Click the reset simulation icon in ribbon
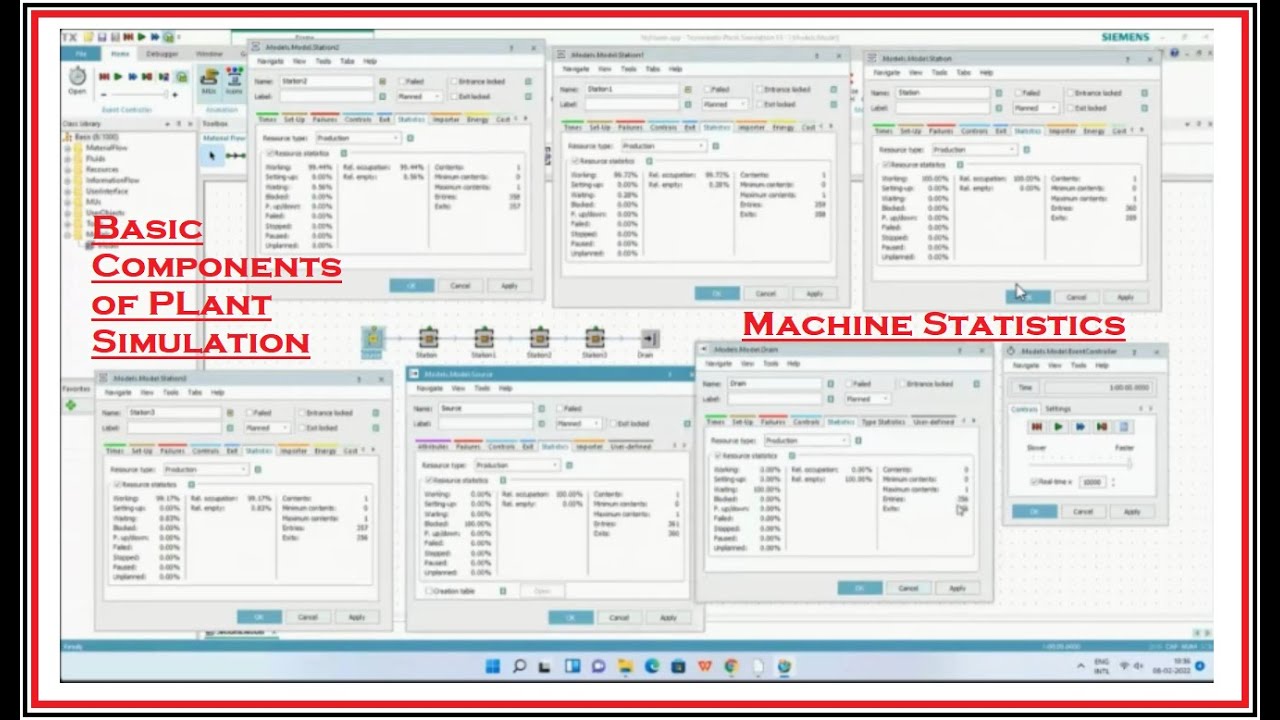Image resolution: width=1280 pixels, height=720 pixels. pyautogui.click(x=103, y=76)
